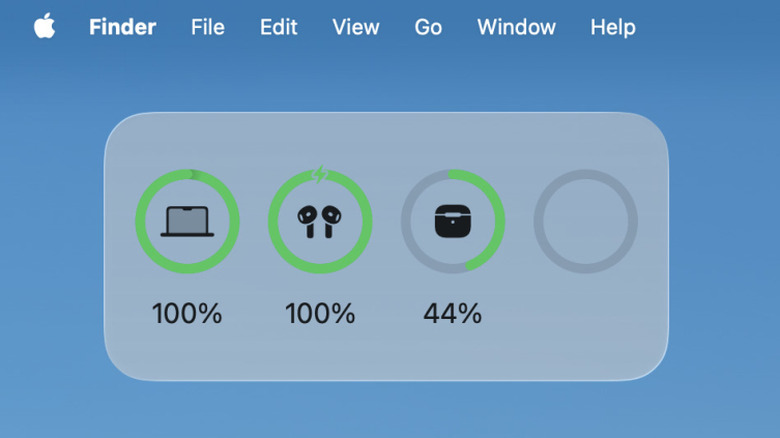Click the empty battery ring slot
780x438 pixels.
pos(585,221)
